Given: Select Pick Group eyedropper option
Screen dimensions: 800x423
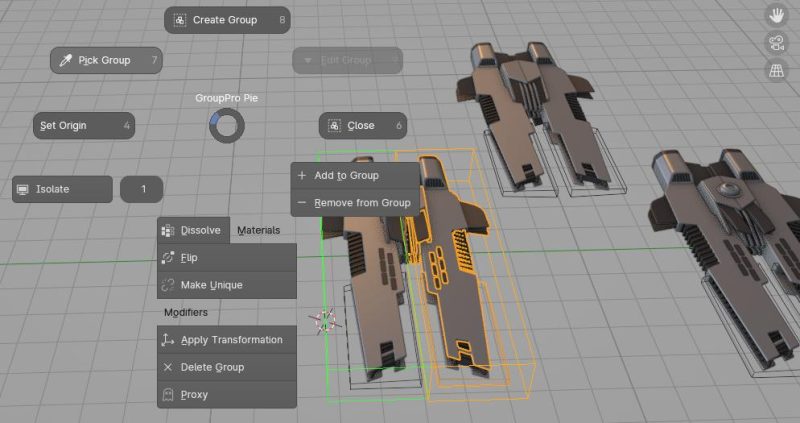Looking at the screenshot, I should [105, 60].
